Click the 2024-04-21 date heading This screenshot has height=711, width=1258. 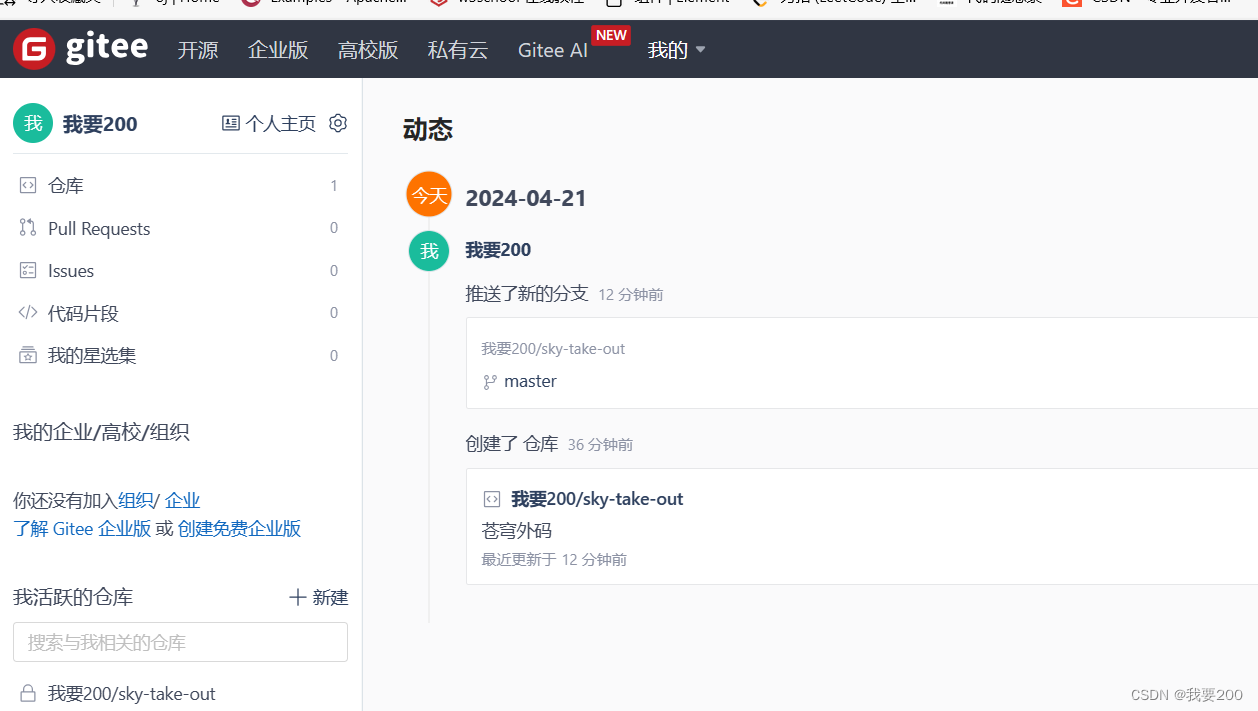tap(526, 198)
